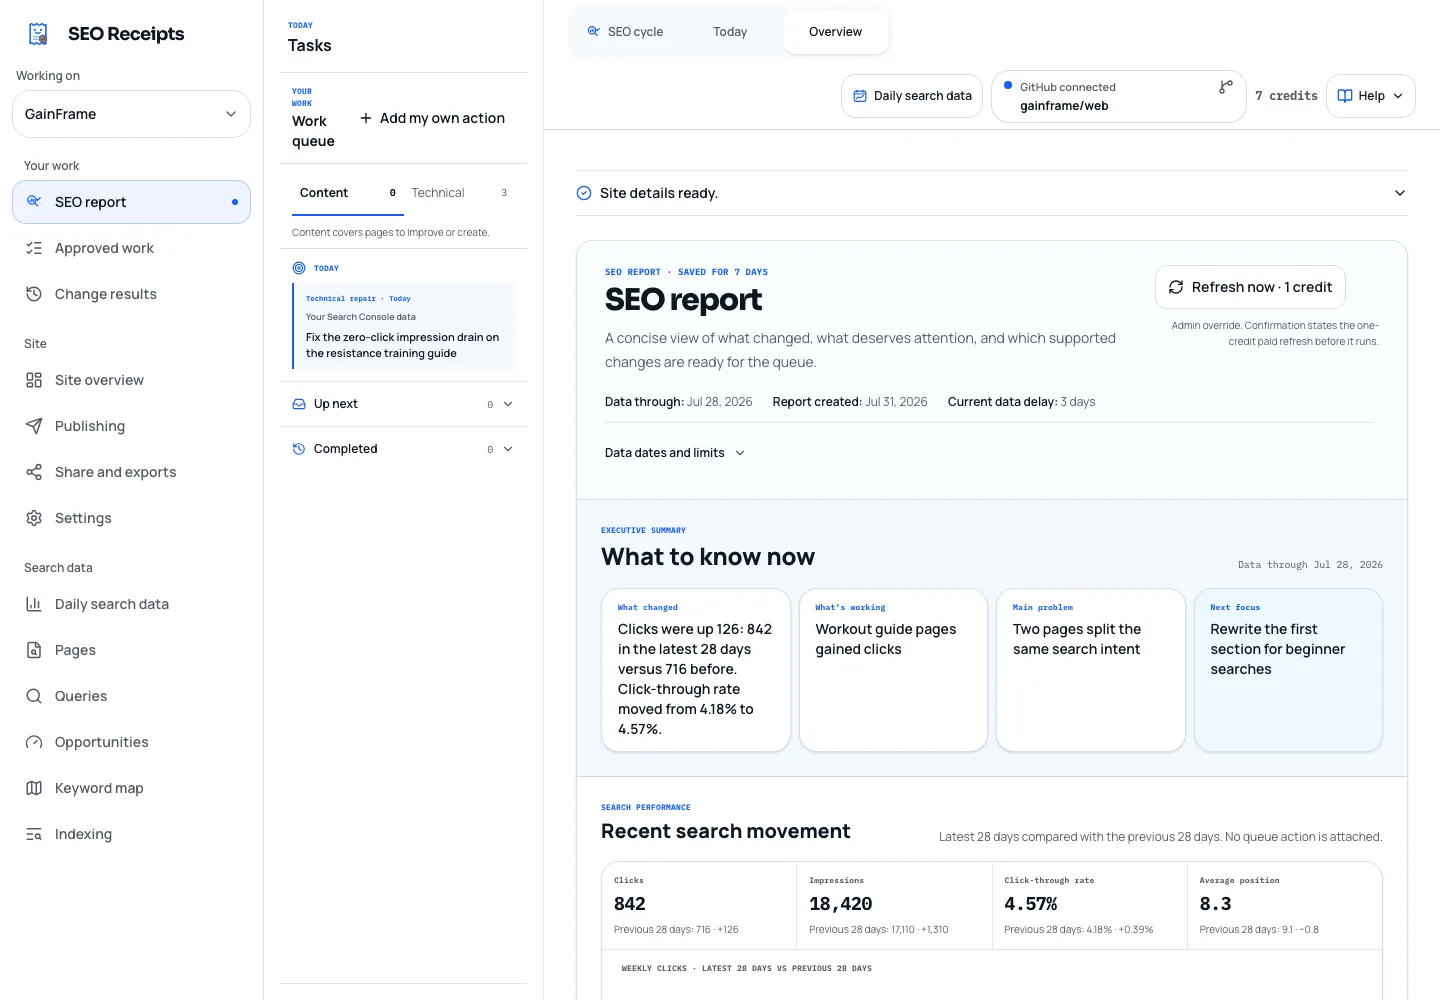Click the Pages document icon
This screenshot has height=1000, width=1440.
pos(34,650)
